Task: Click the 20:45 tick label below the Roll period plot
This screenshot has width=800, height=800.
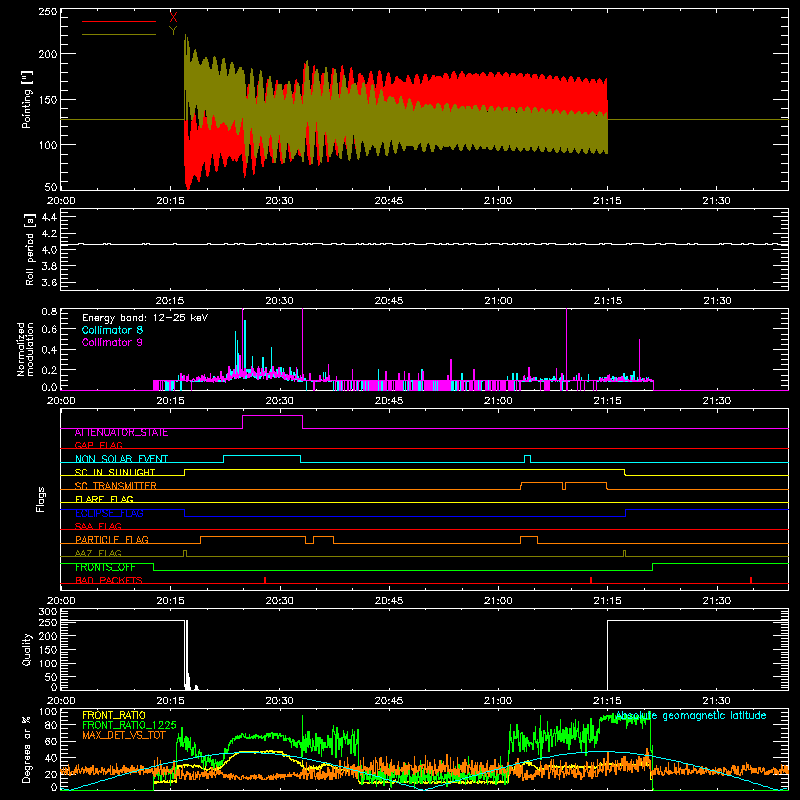Action: pyautogui.click(x=389, y=301)
